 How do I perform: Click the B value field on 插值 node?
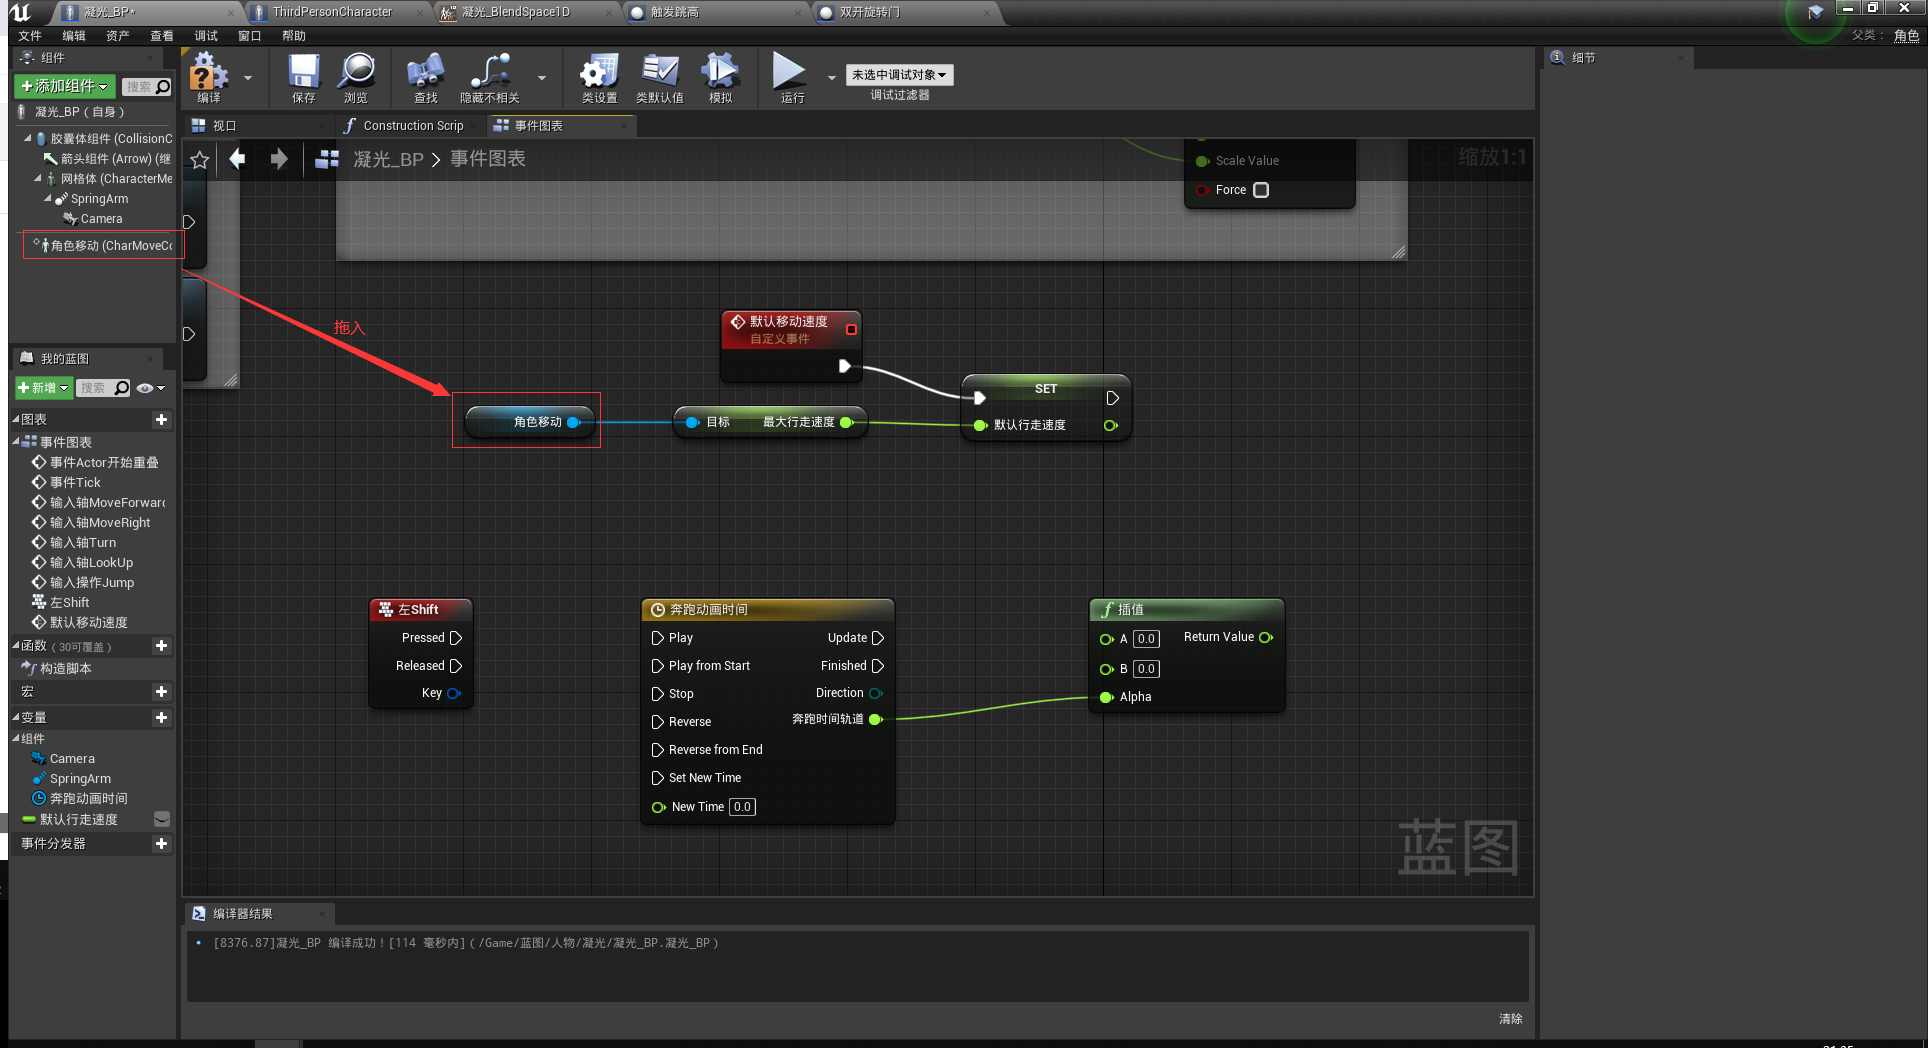pyautogui.click(x=1146, y=669)
